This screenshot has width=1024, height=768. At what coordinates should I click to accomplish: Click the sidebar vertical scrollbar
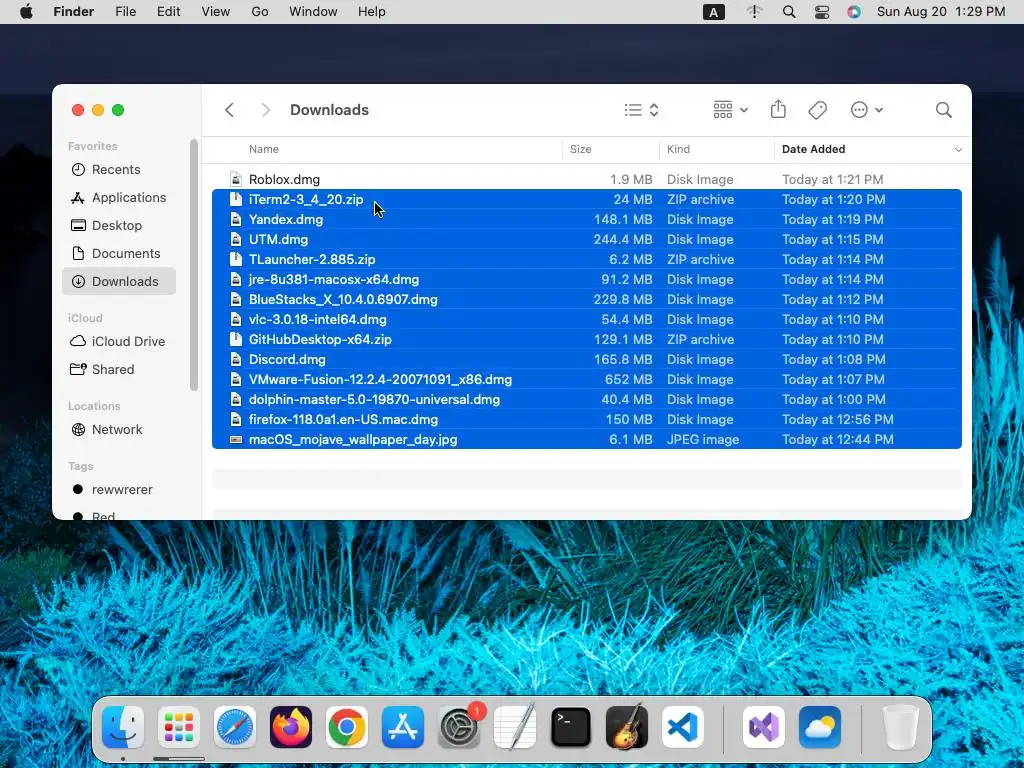(x=193, y=264)
